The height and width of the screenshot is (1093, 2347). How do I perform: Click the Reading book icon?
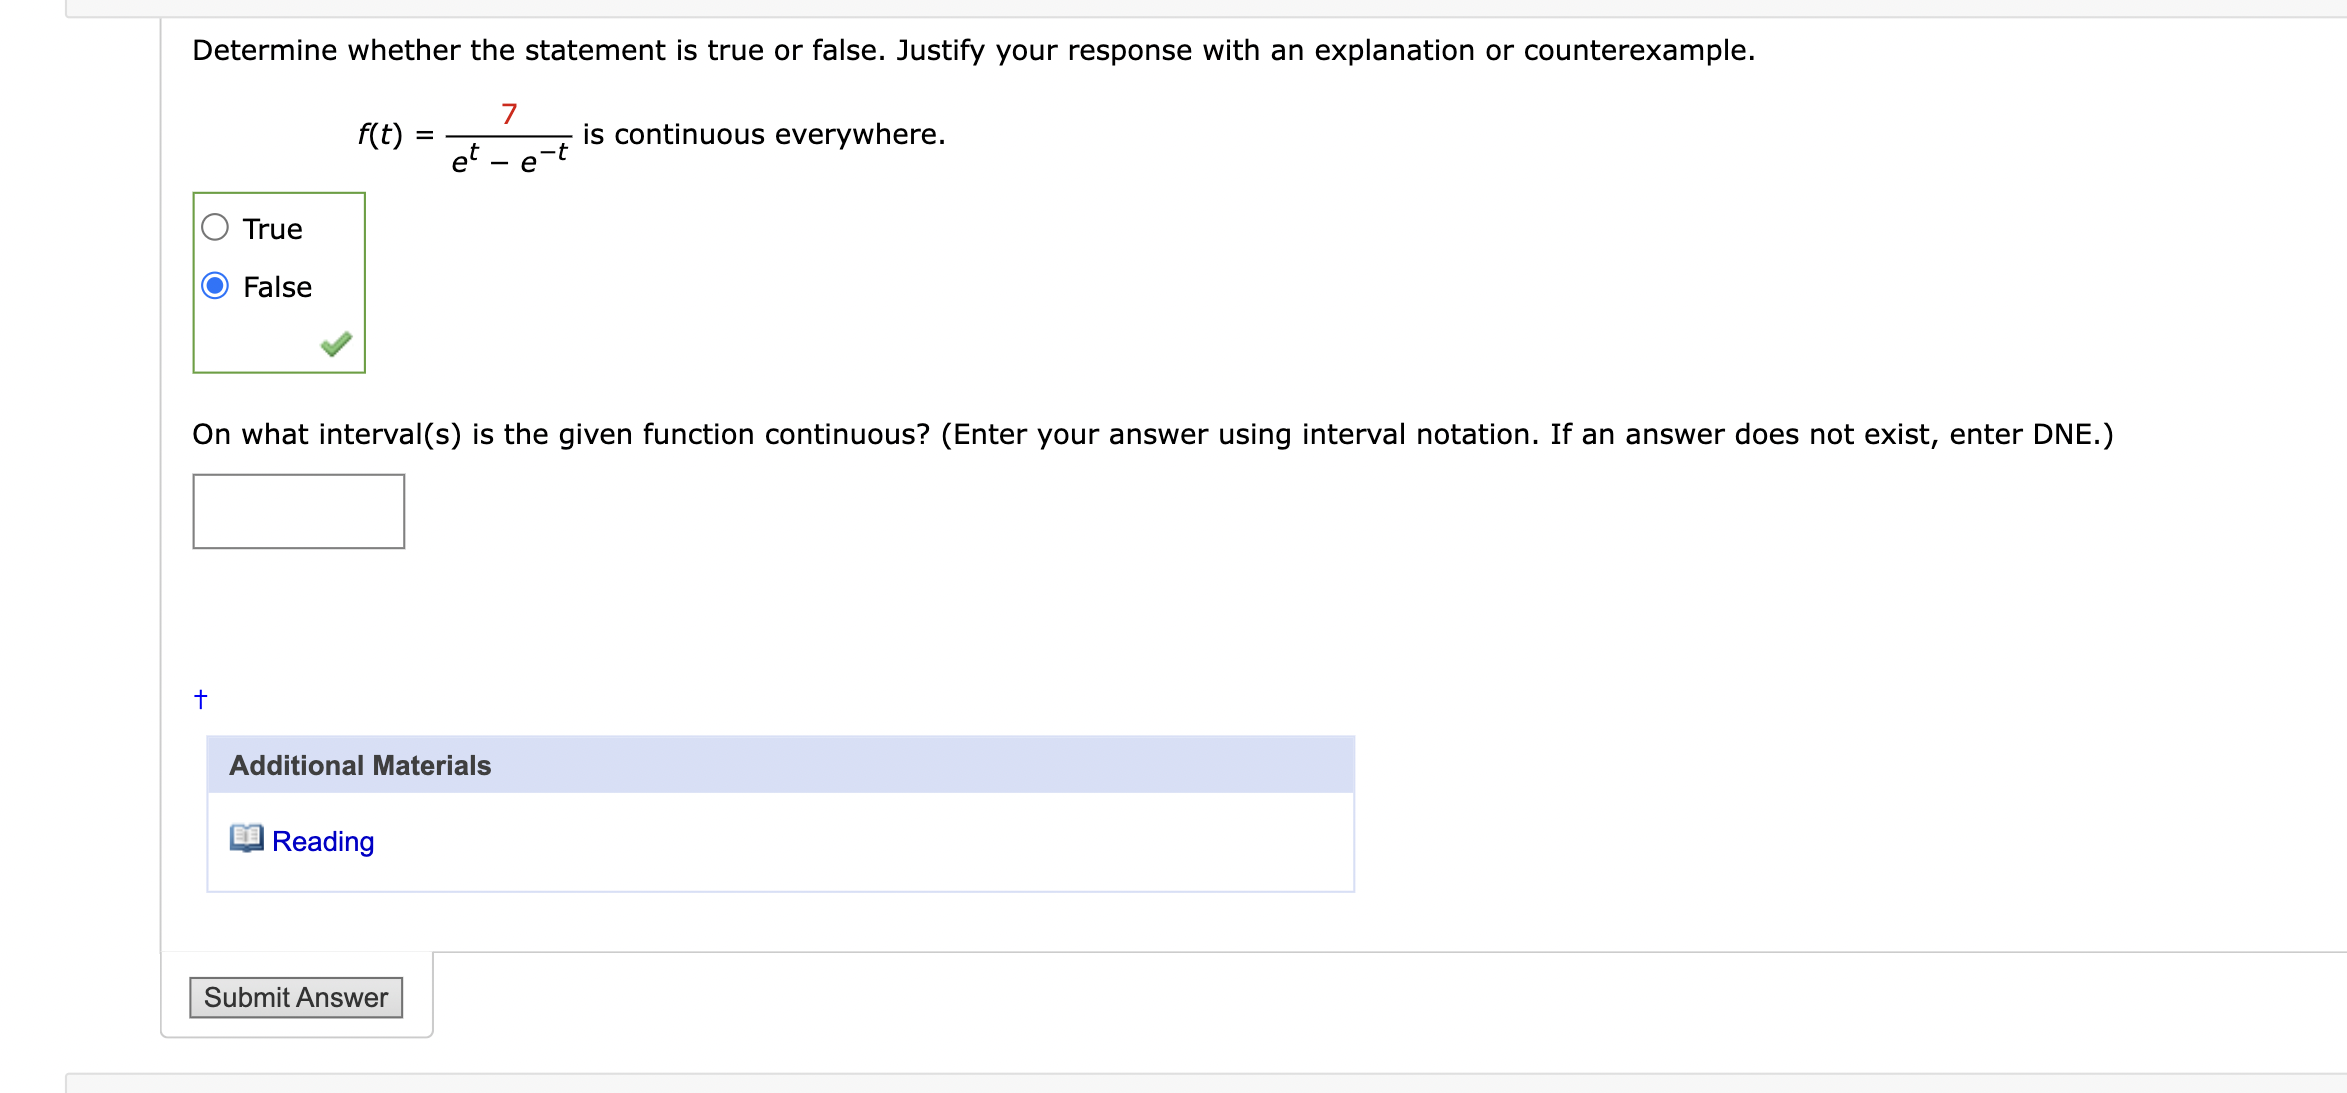246,838
